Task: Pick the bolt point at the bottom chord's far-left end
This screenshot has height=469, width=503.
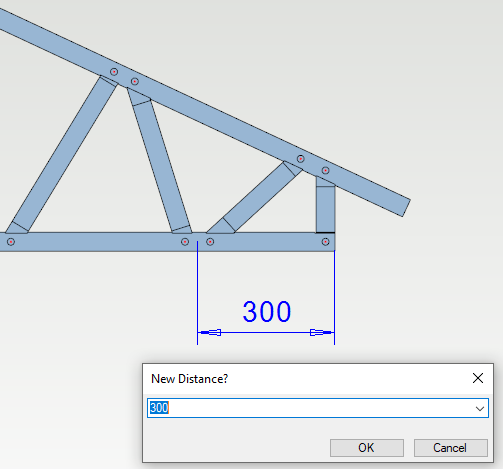Action: [x=11, y=242]
